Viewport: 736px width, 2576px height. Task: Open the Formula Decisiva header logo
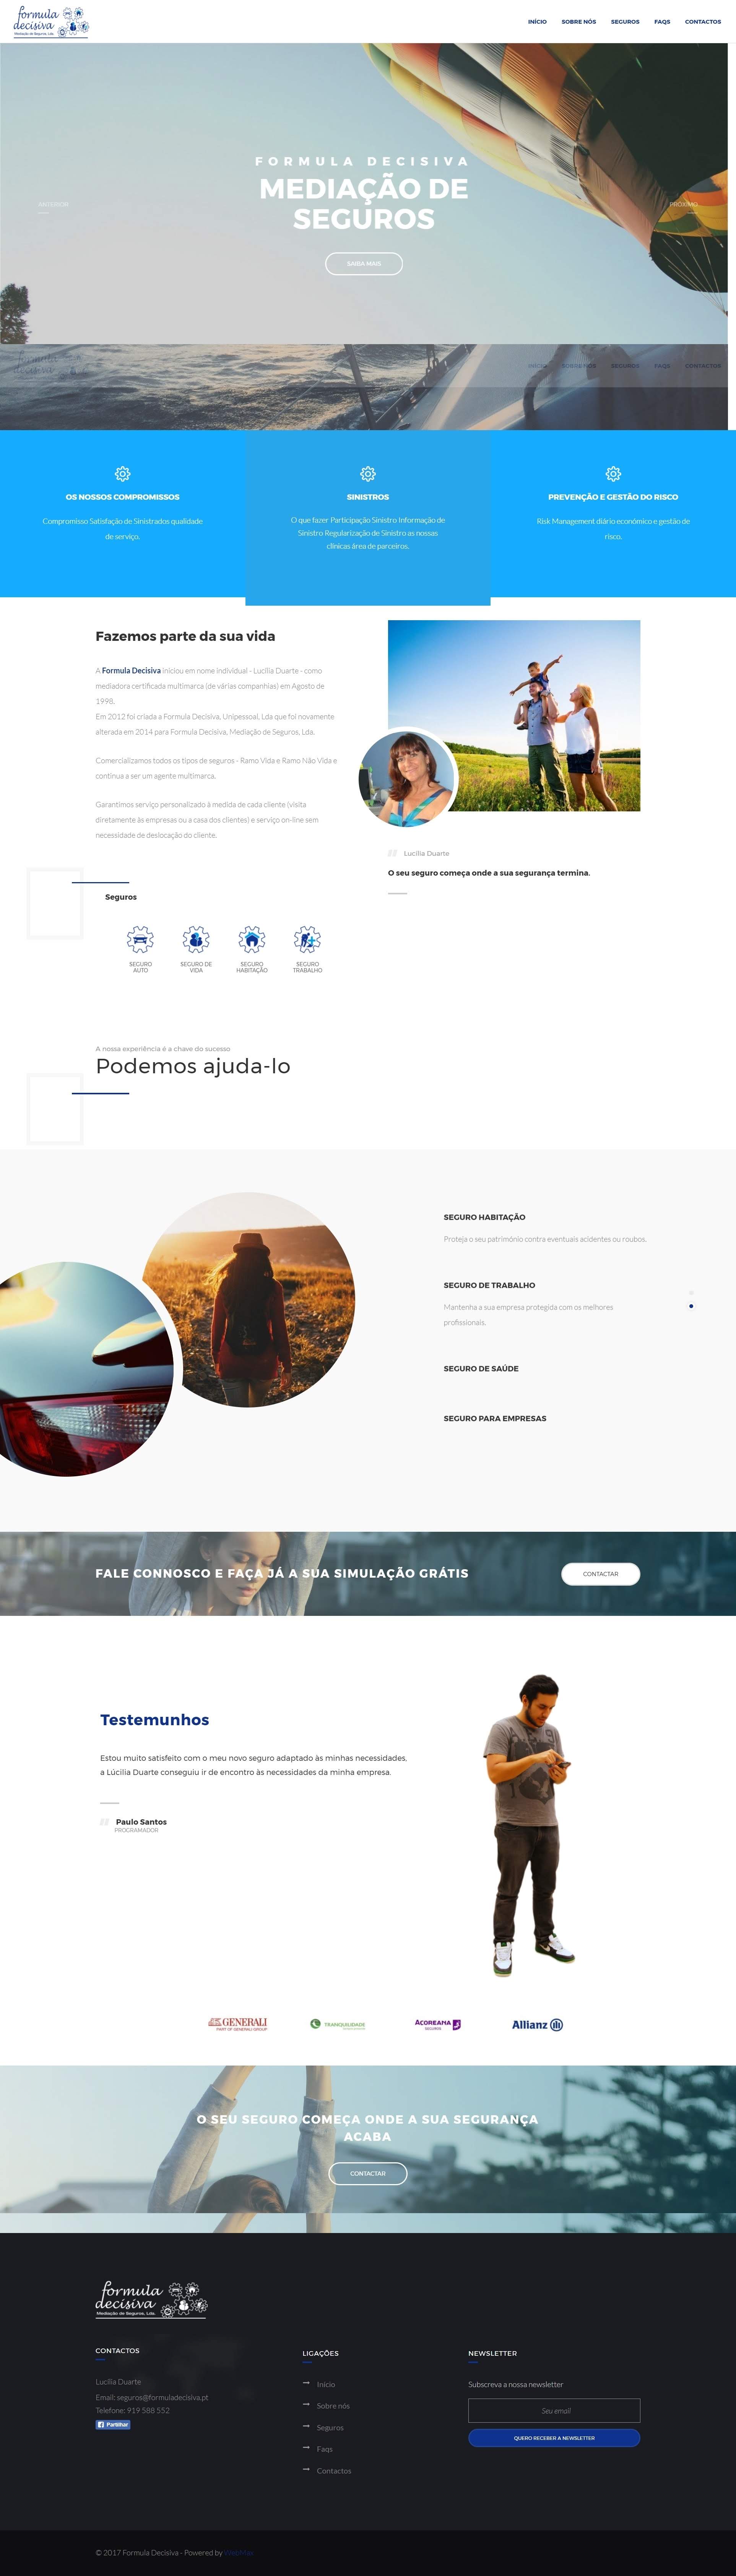pos(50,22)
